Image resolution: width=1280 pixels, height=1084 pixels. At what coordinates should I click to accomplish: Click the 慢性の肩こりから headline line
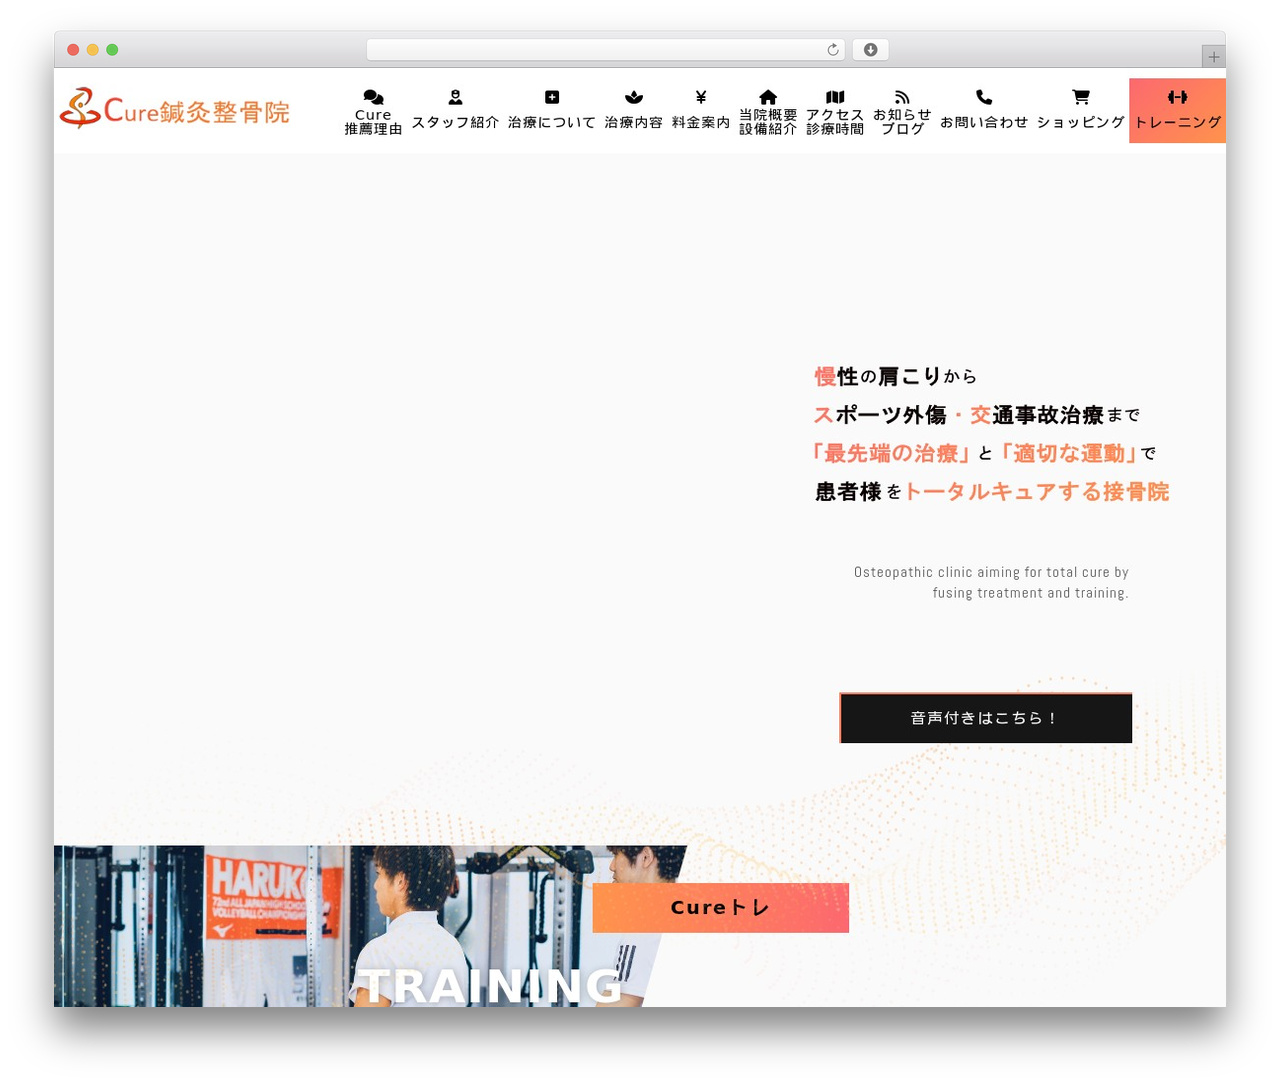[896, 377]
